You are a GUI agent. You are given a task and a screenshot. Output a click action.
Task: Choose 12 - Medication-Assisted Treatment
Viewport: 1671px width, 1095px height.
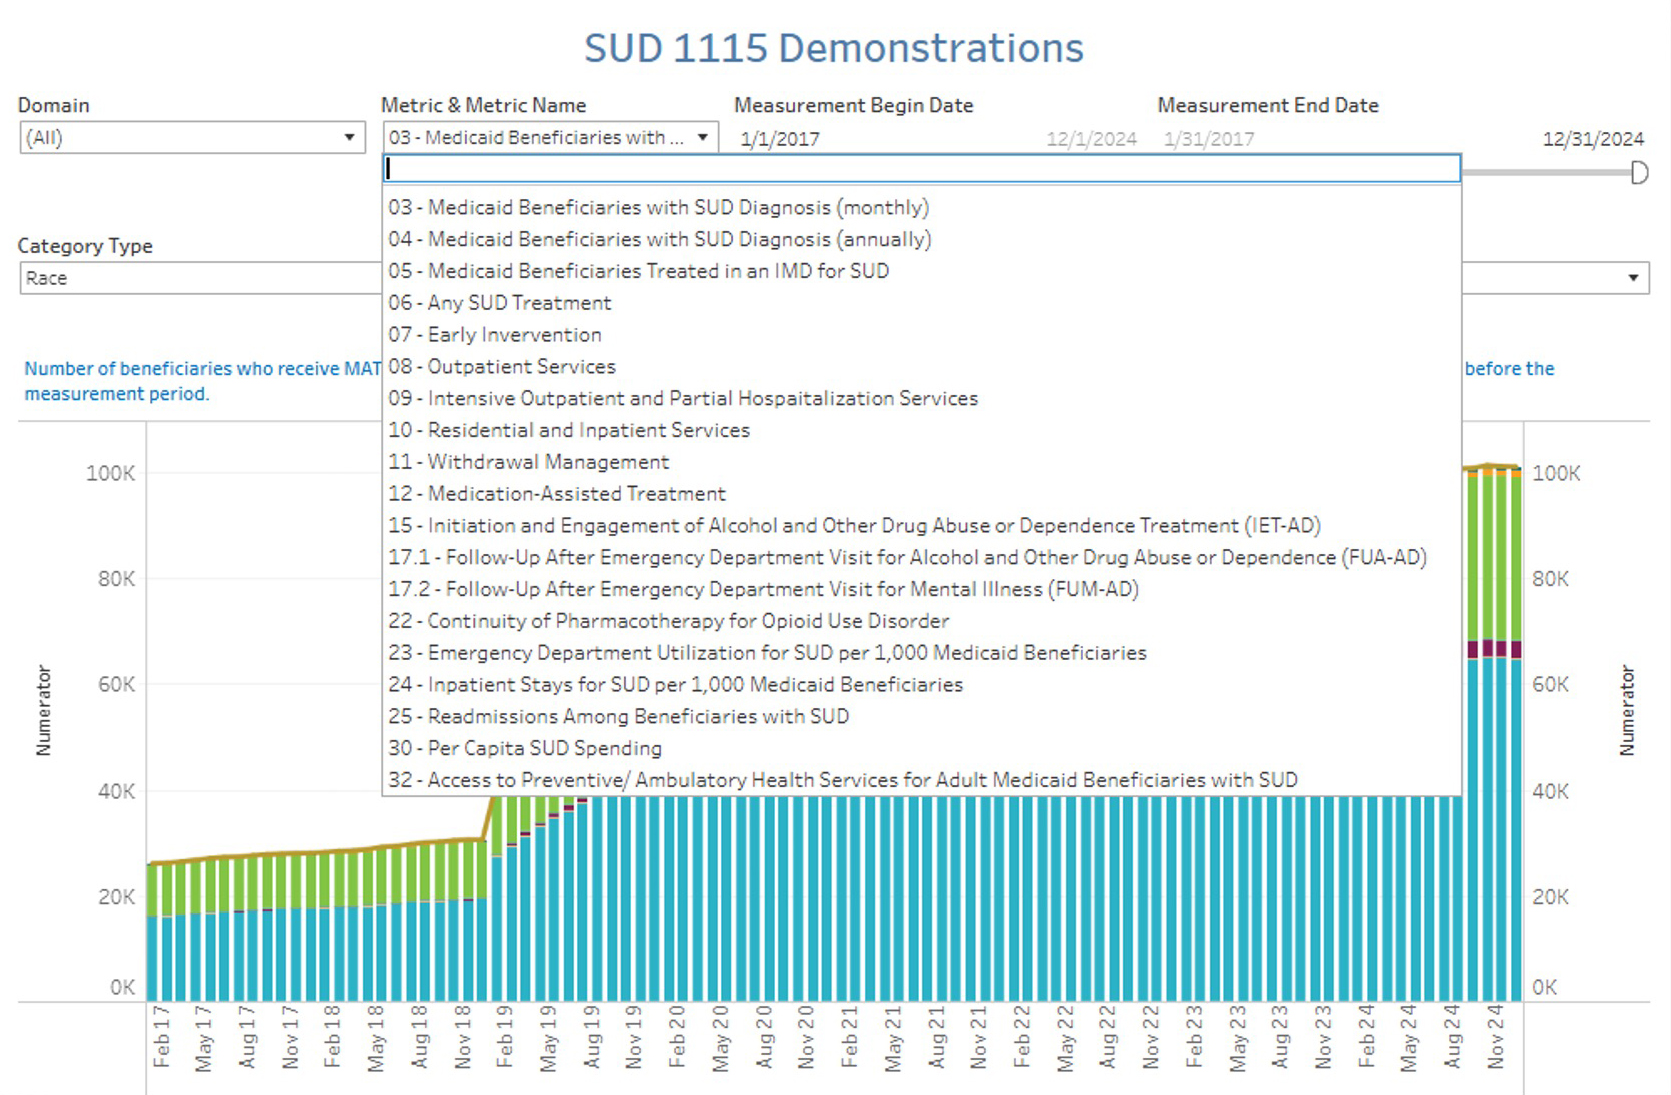556,494
